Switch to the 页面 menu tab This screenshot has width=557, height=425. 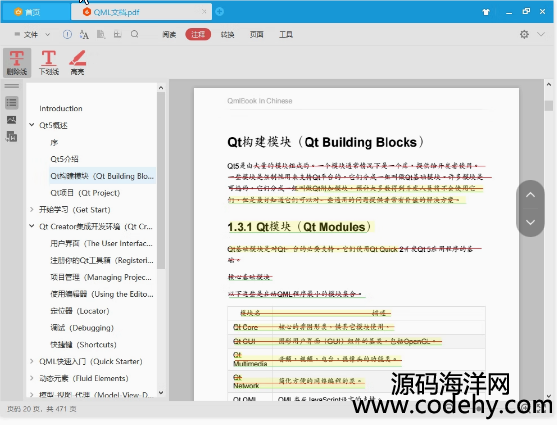tap(256, 34)
